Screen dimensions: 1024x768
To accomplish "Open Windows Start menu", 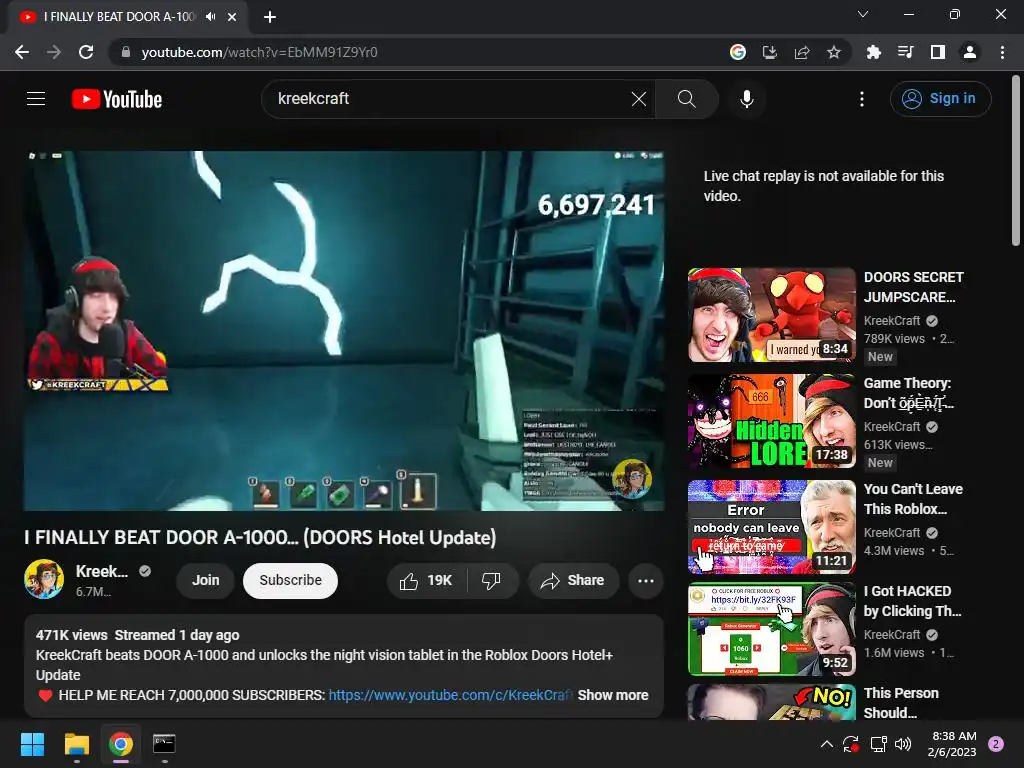I will click(x=32, y=744).
